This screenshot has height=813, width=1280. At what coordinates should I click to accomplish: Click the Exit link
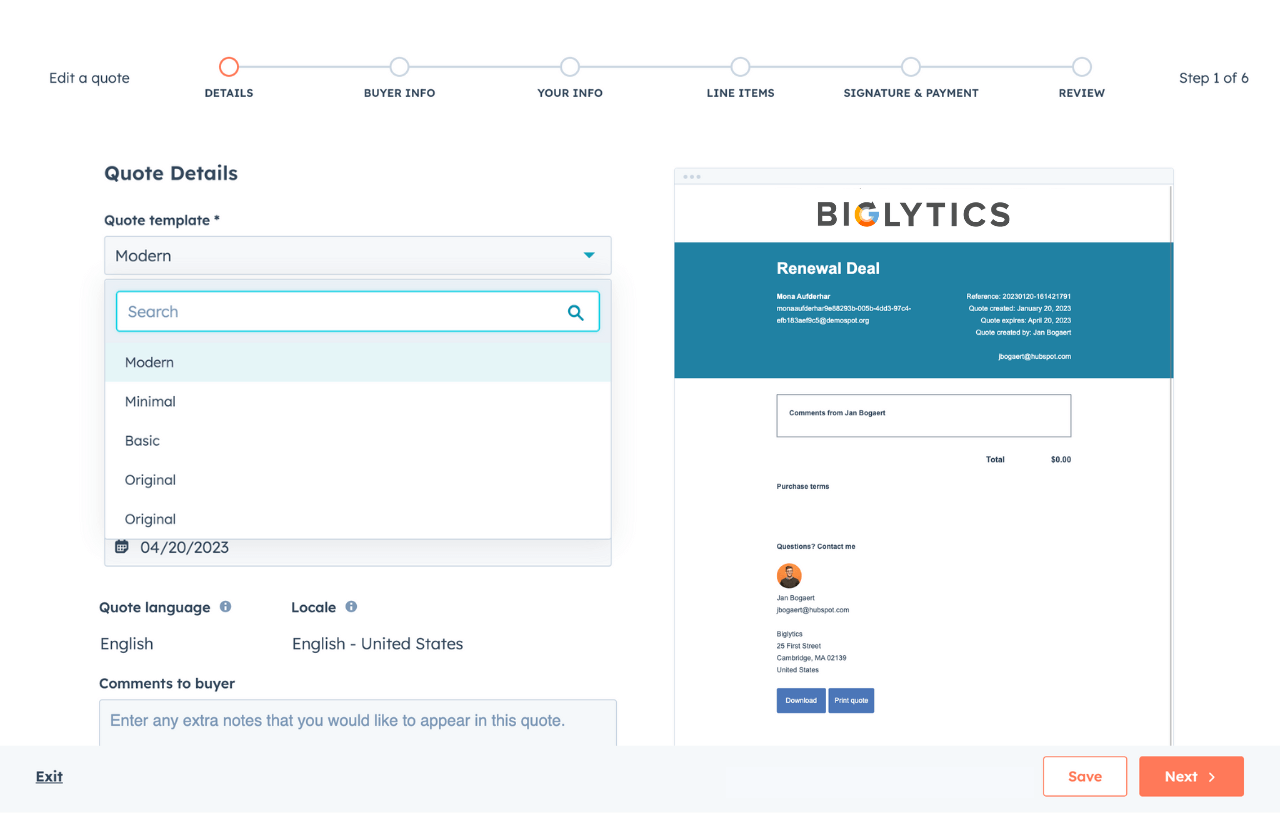48,776
